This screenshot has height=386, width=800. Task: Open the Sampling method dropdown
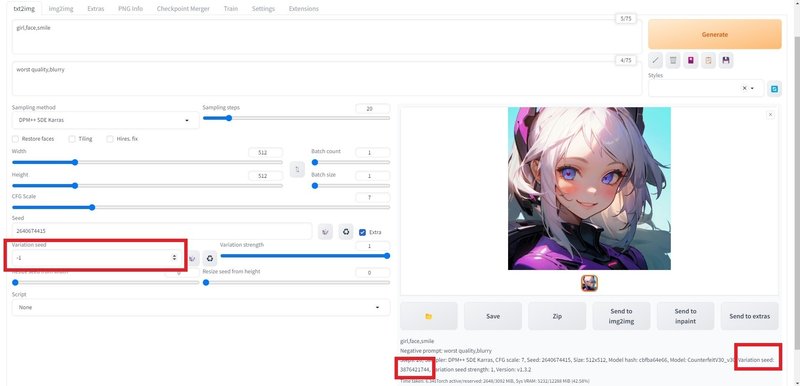tap(105, 120)
